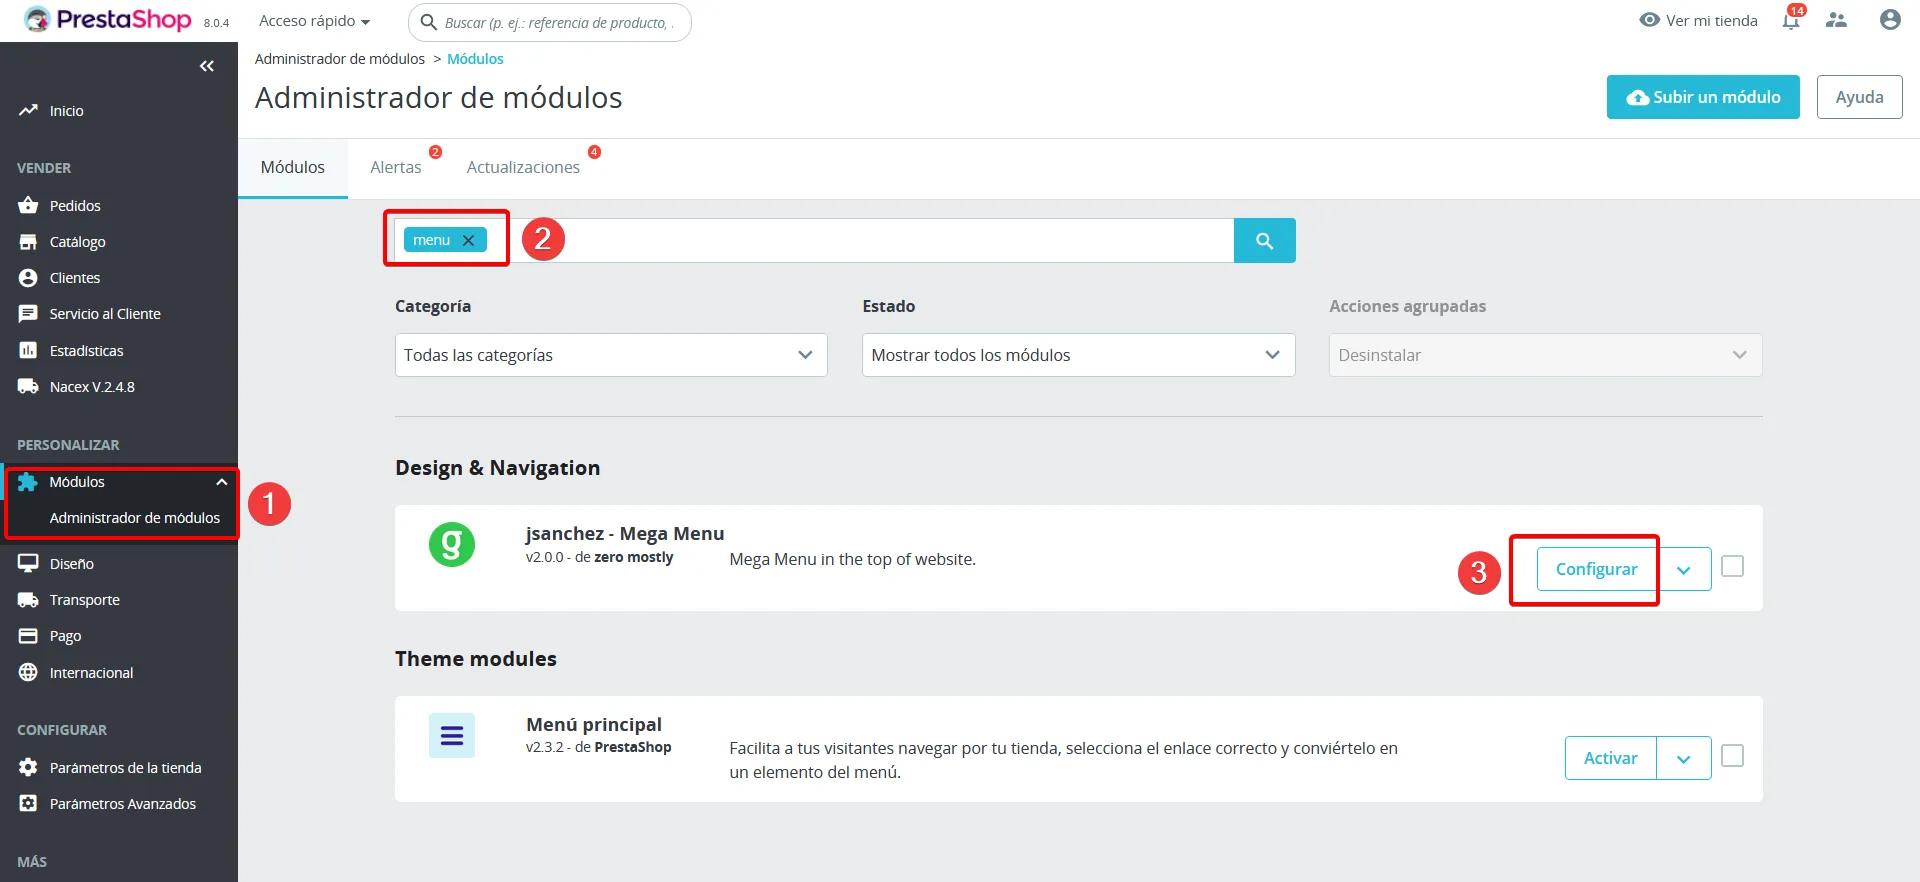The image size is (1920, 882).
Task: Select checkbox for Menú principal module
Action: [1733, 756]
